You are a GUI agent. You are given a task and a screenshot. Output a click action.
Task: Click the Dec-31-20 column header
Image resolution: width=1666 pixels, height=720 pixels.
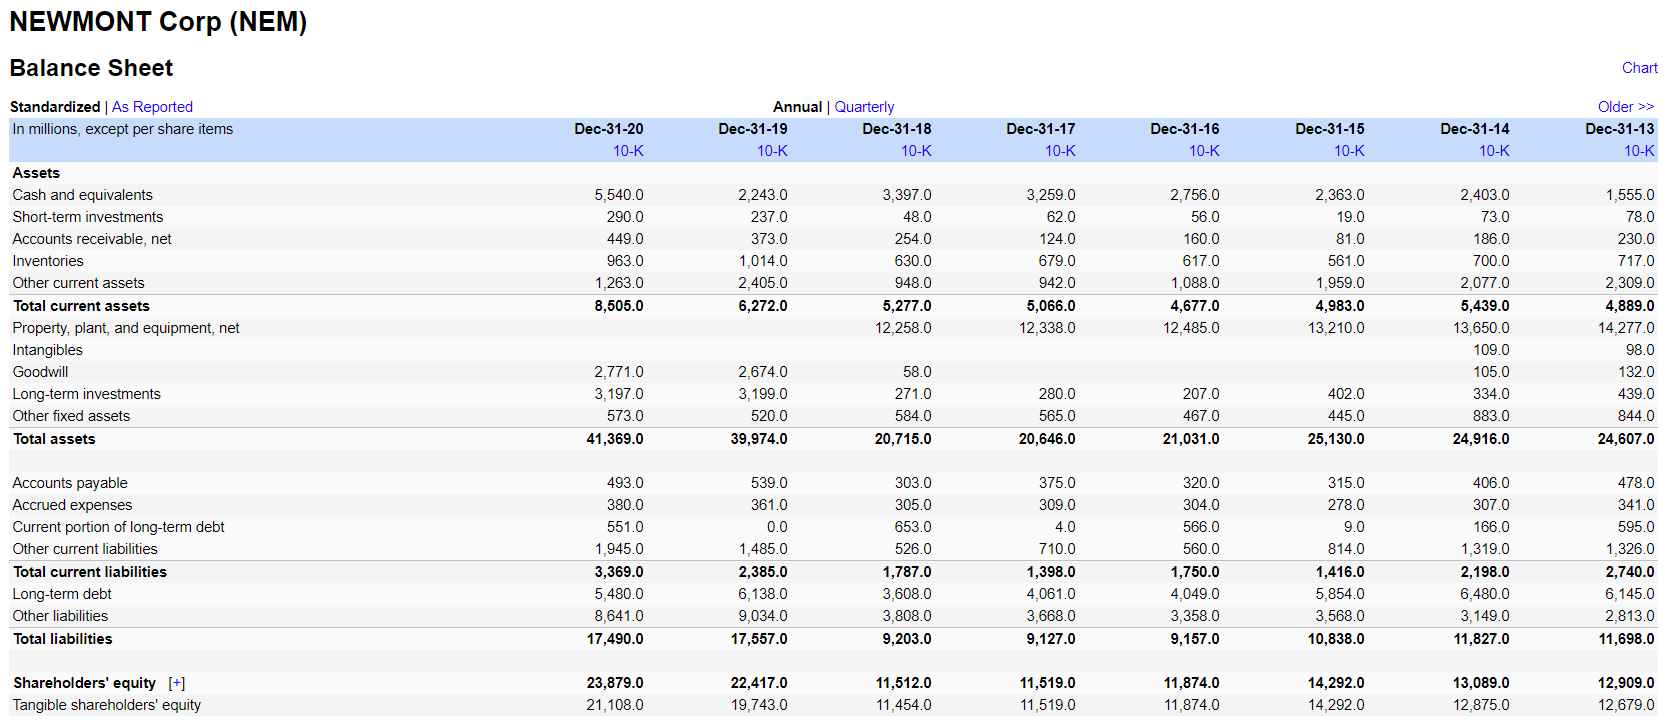coord(609,129)
